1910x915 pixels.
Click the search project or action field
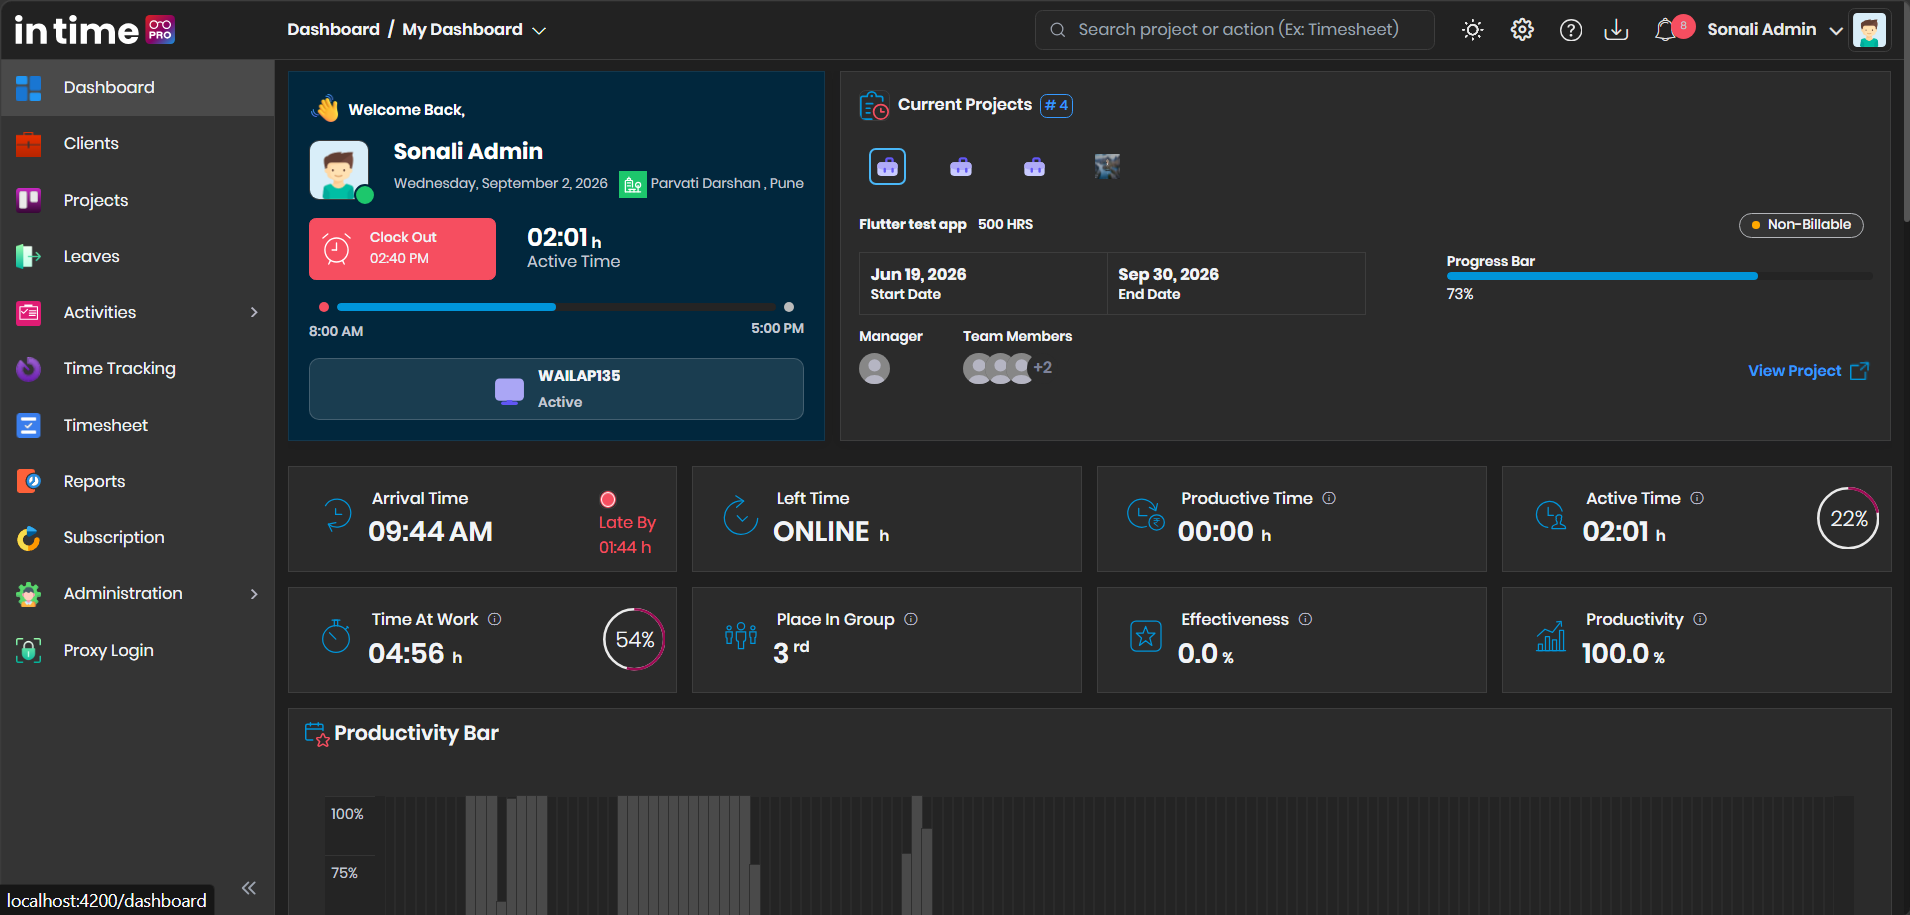(1235, 30)
